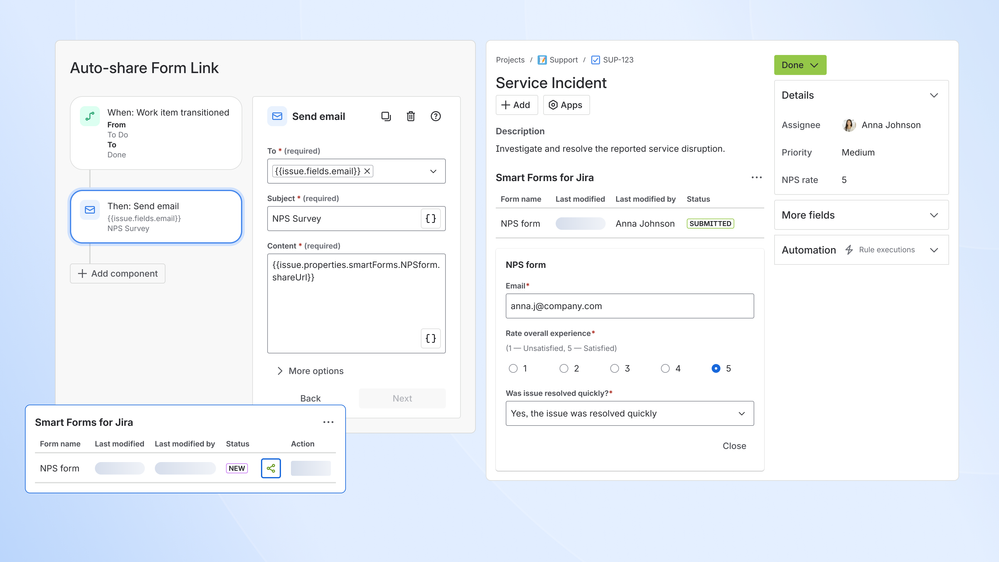Open Support breadcrumb link
This screenshot has width=999, height=562.
[563, 60]
